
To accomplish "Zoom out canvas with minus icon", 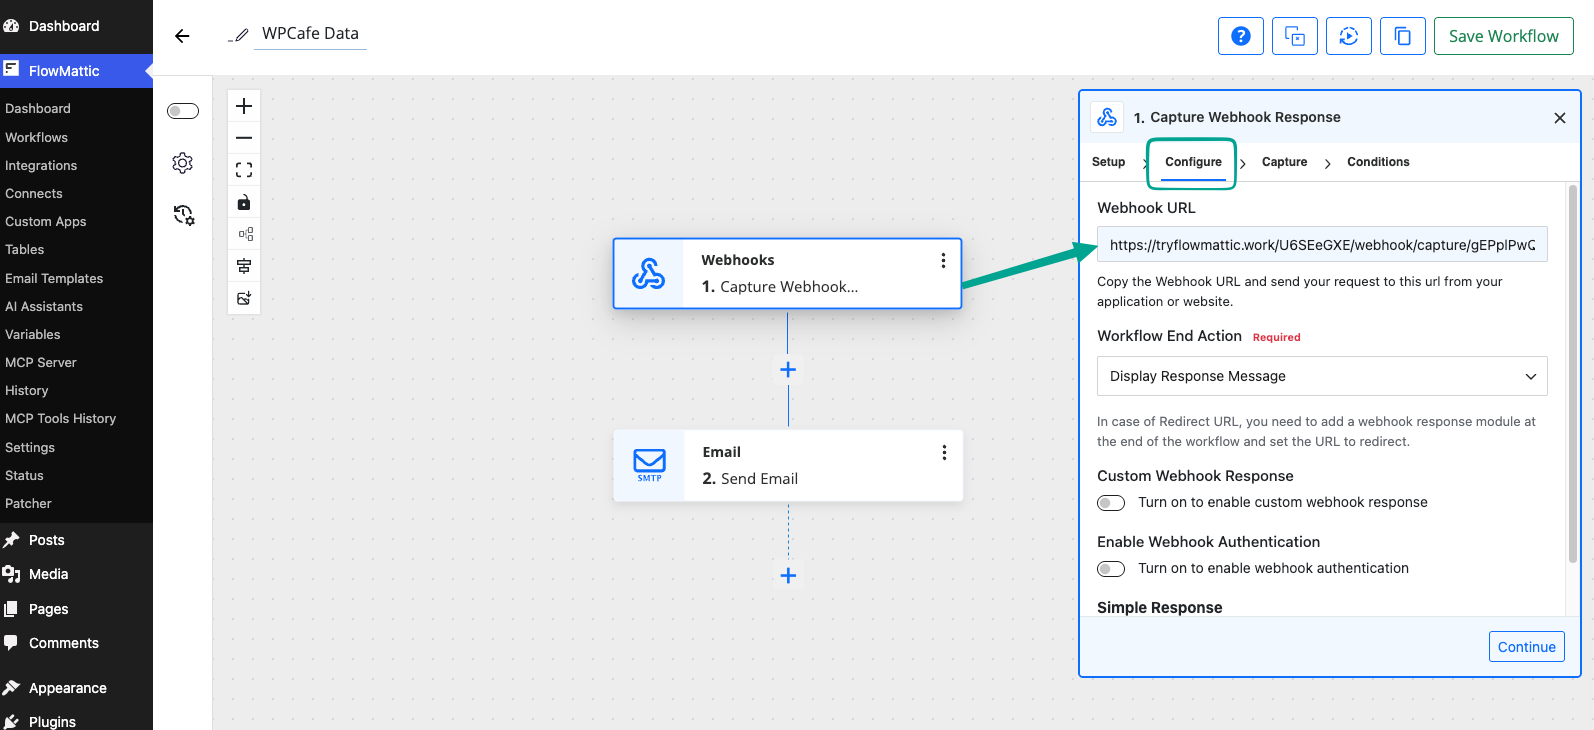I will 244,138.
